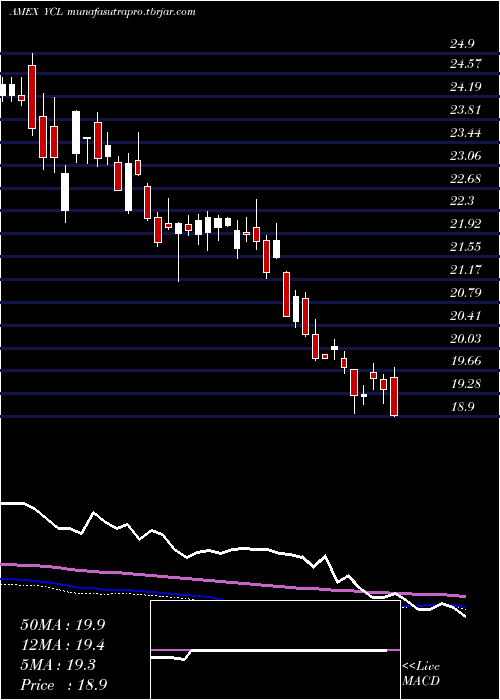Viewport: 500px width, 700px height.
Task: Click the 24.57 price axis label
Action: (466, 63)
